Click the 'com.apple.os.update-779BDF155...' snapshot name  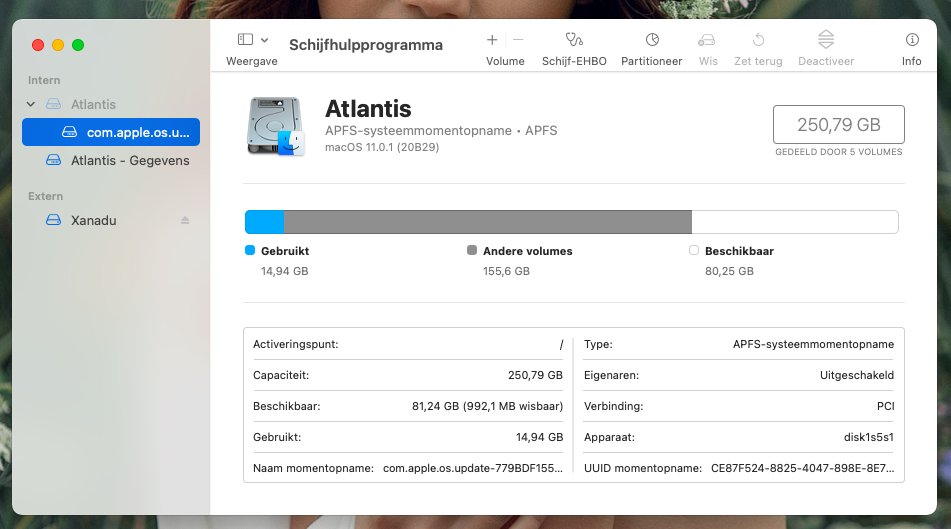(x=473, y=468)
